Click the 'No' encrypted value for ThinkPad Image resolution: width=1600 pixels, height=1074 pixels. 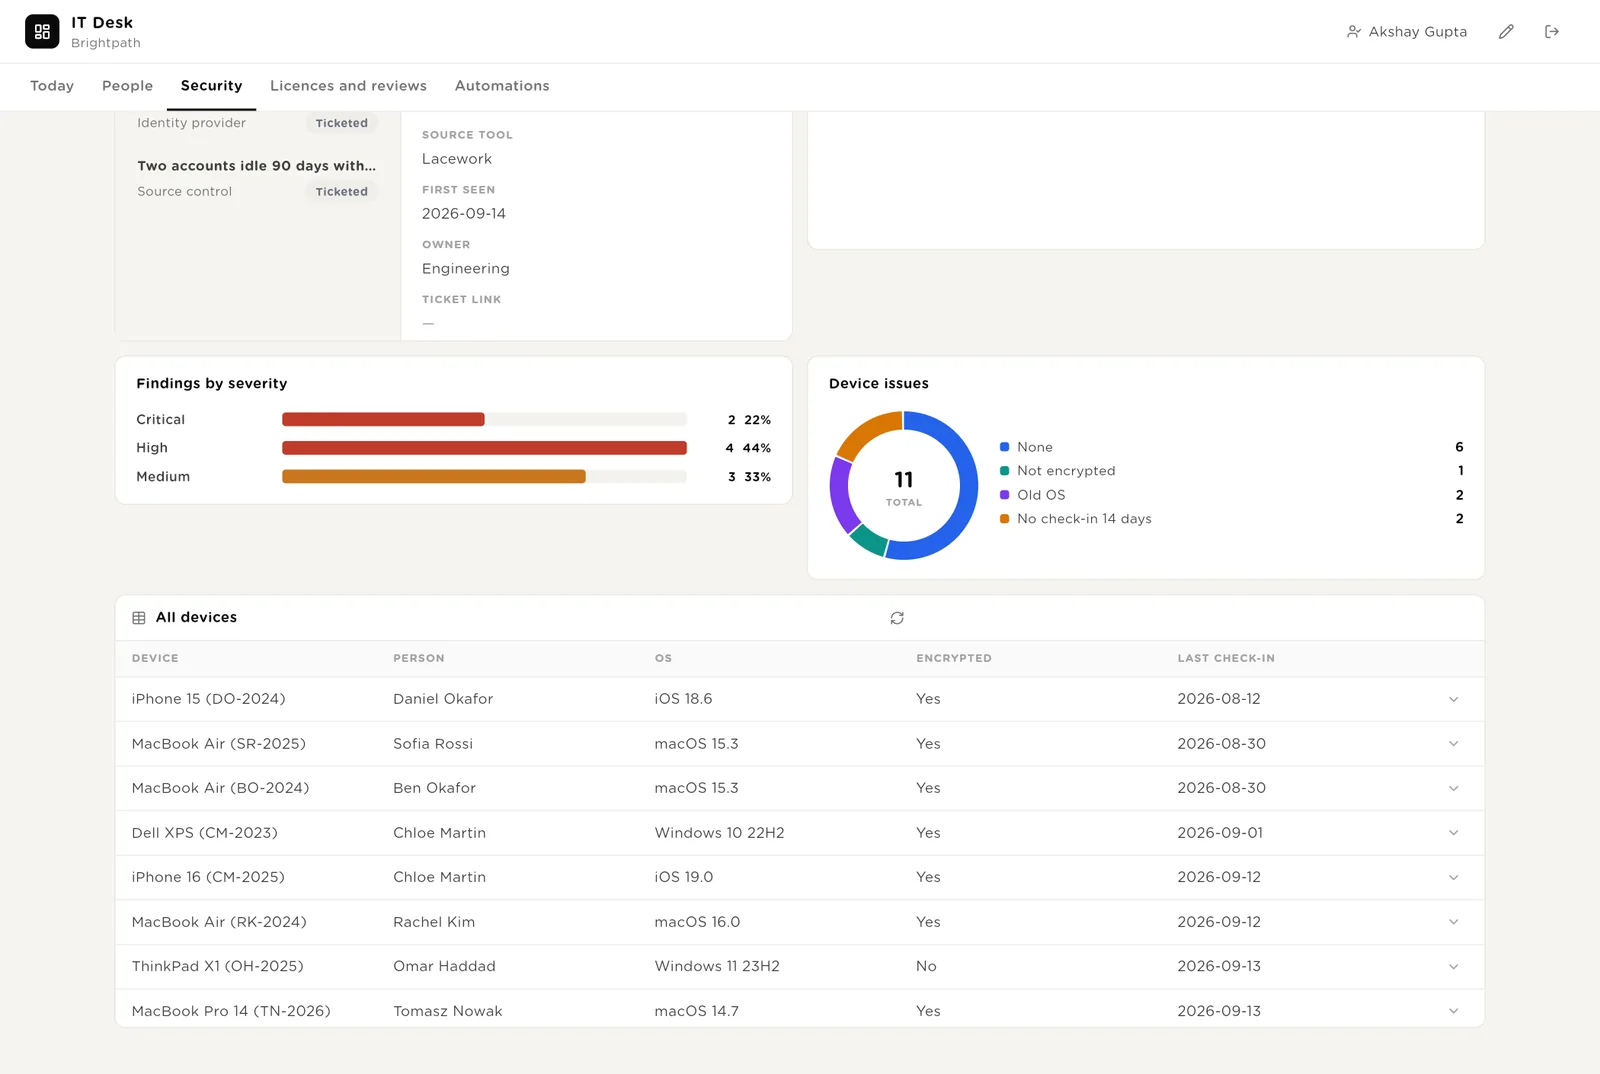click(x=926, y=966)
